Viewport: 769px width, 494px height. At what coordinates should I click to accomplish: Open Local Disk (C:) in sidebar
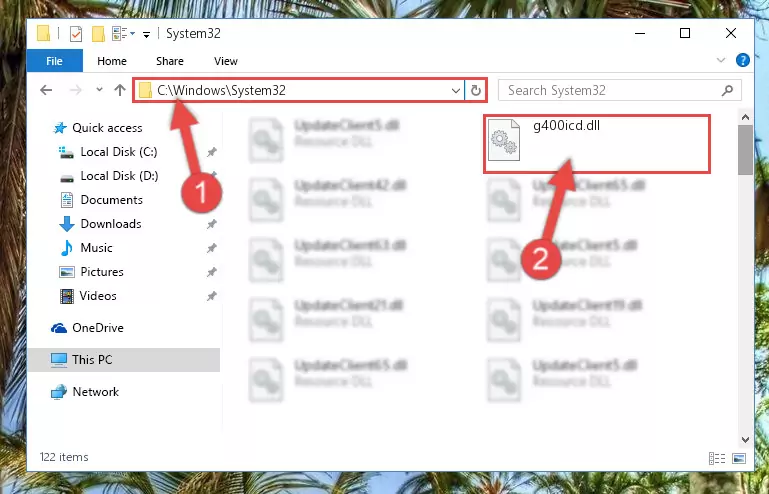[119, 152]
